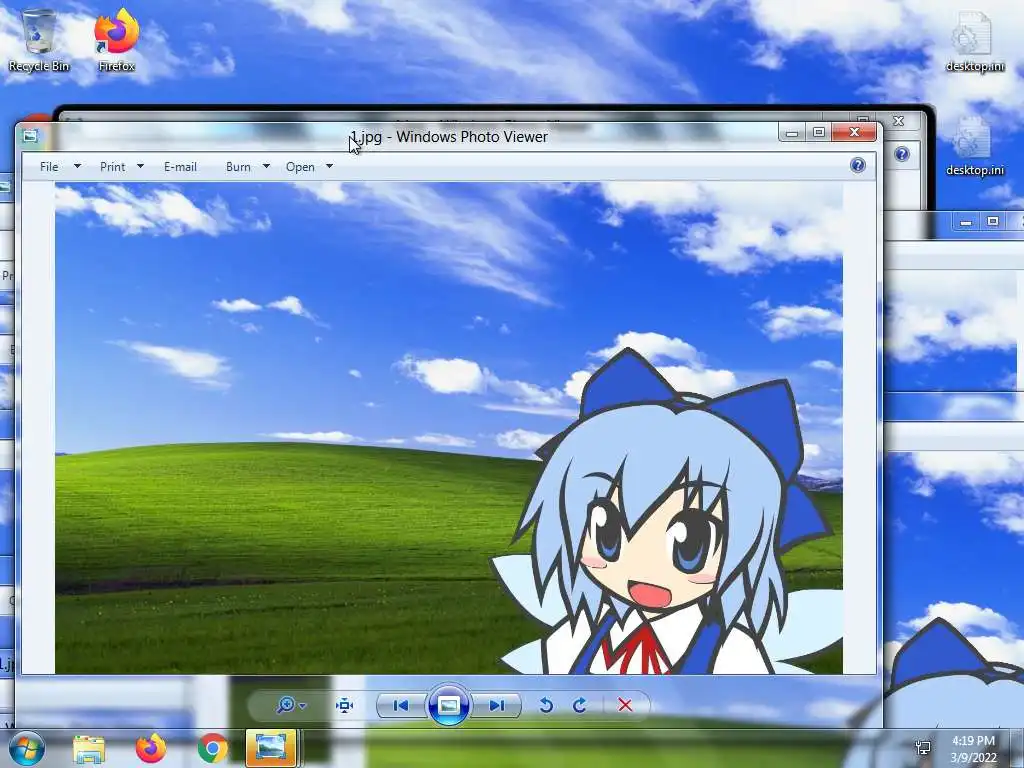This screenshot has width=1024, height=768.
Task: Launch Chrome from the taskbar
Action: [212, 748]
